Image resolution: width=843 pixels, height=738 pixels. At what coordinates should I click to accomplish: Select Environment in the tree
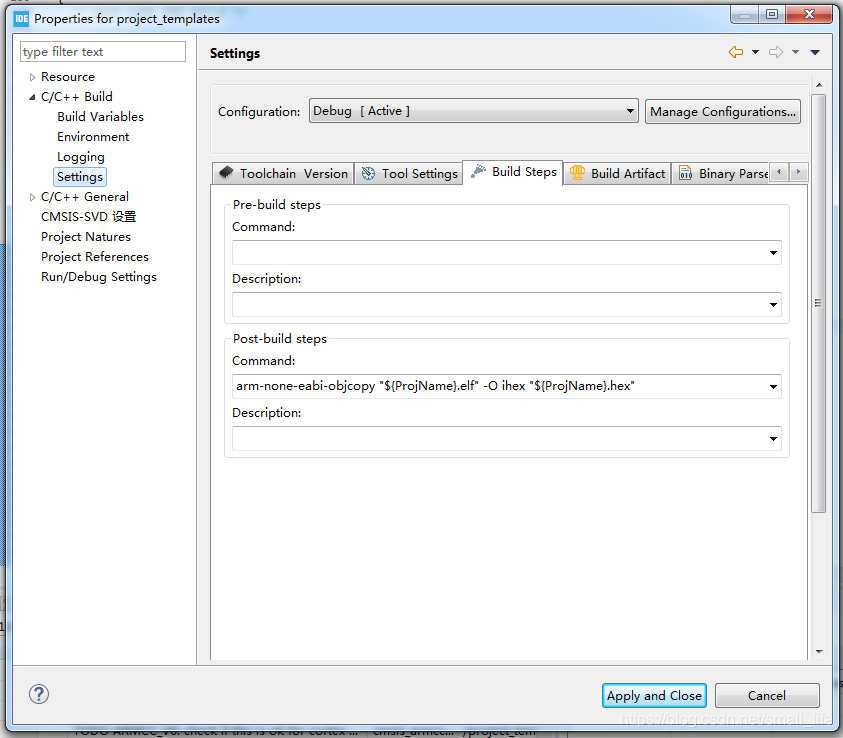click(93, 137)
